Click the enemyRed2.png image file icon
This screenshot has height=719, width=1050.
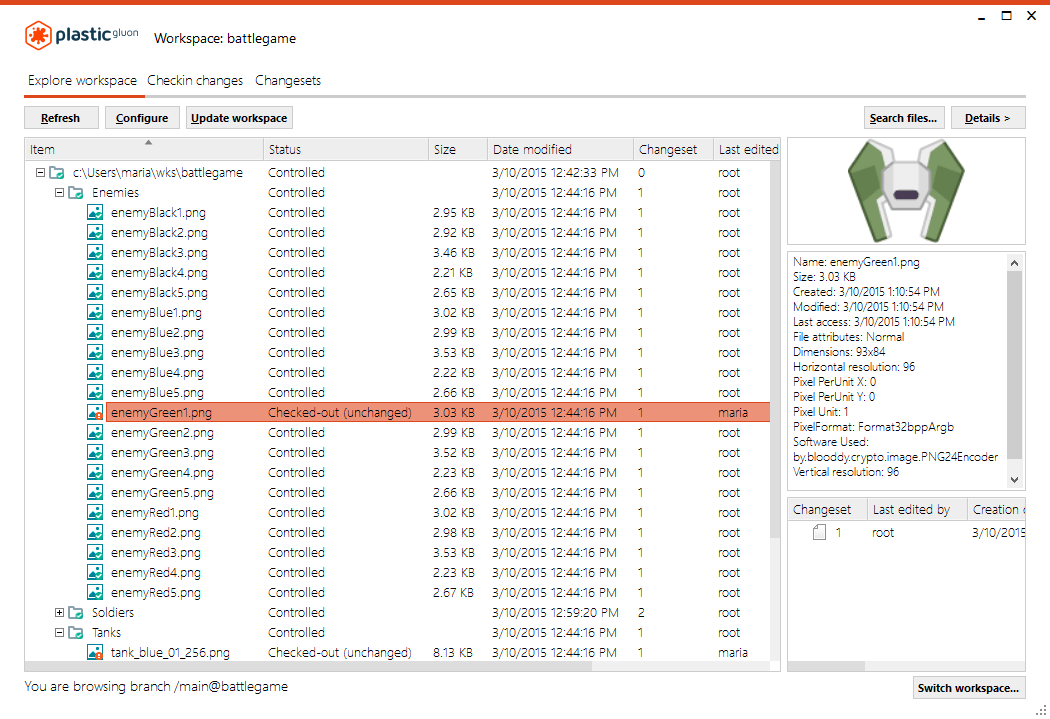95,533
